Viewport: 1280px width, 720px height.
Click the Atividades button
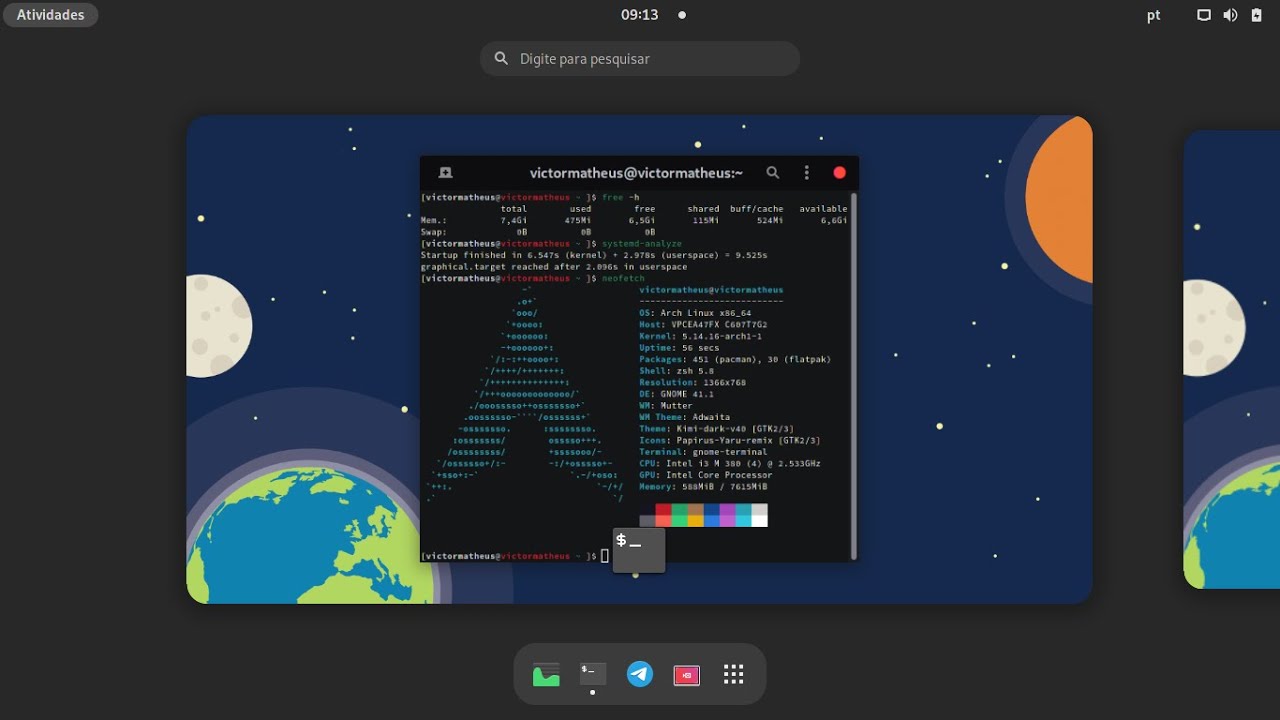coord(50,15)
